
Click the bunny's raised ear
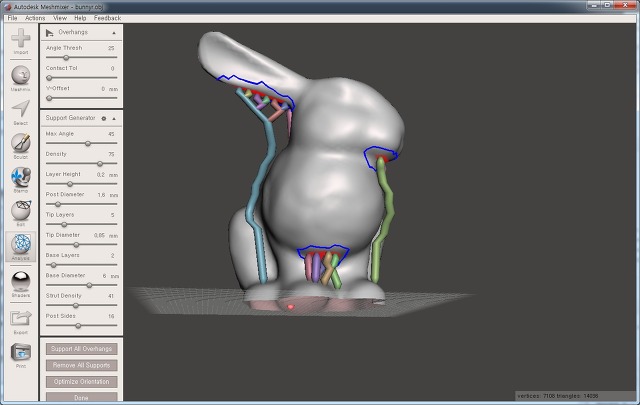(245, 61)
